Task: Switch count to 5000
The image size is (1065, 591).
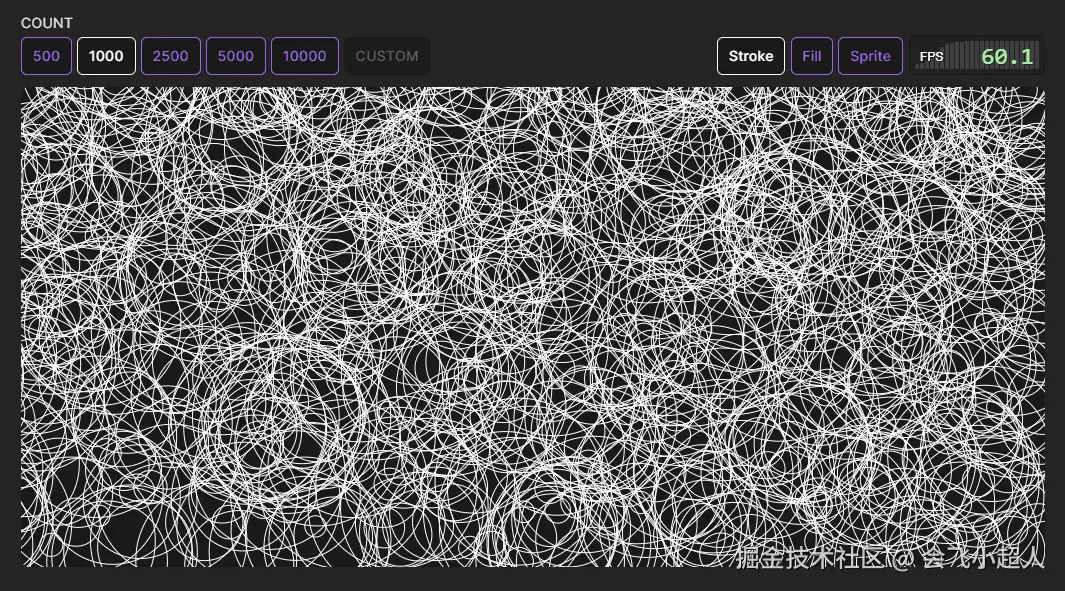Action: (236, 56)
